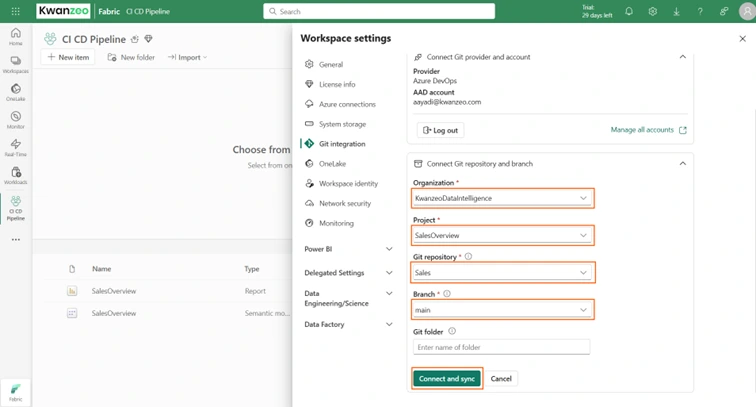Expand the Data Engineering/Science section

click(348, 298)
